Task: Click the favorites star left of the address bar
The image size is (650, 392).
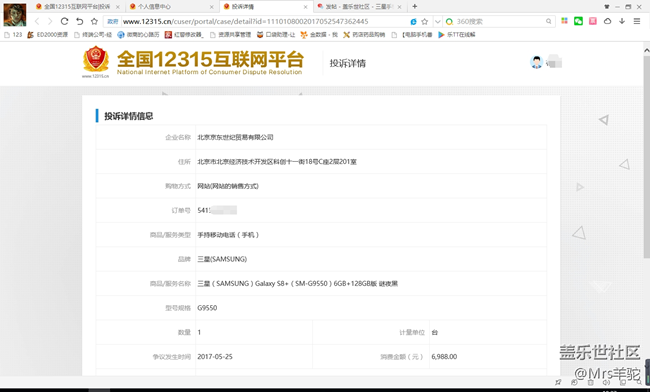Action: point(95,21)
